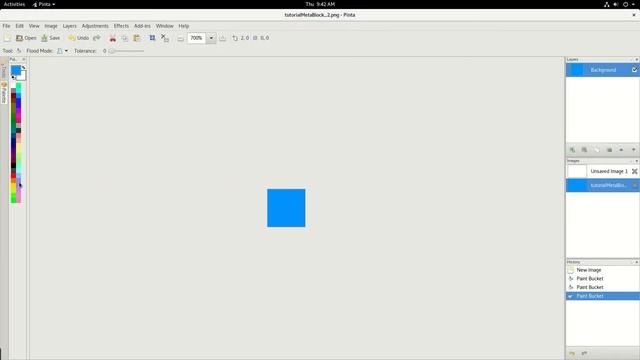
Task: Select New Image history entry
Action: pos(602,270)
